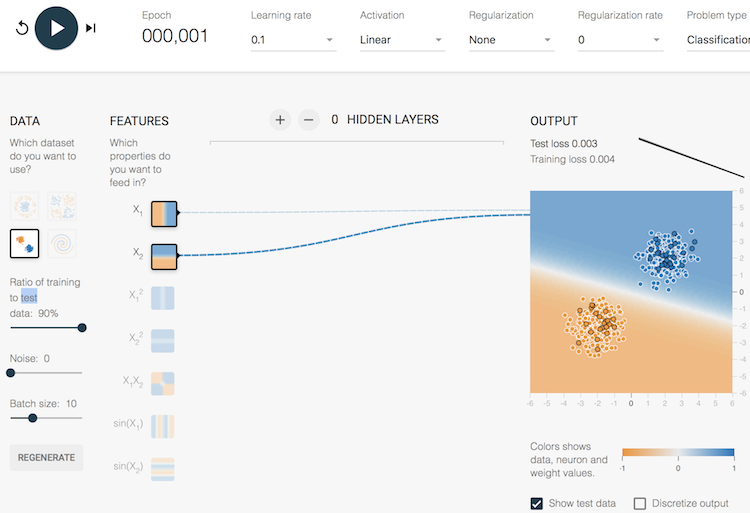Check the Discretize output checkbox
The height and width of the screenshot is (513, 750).
click(x=641, y=503)
